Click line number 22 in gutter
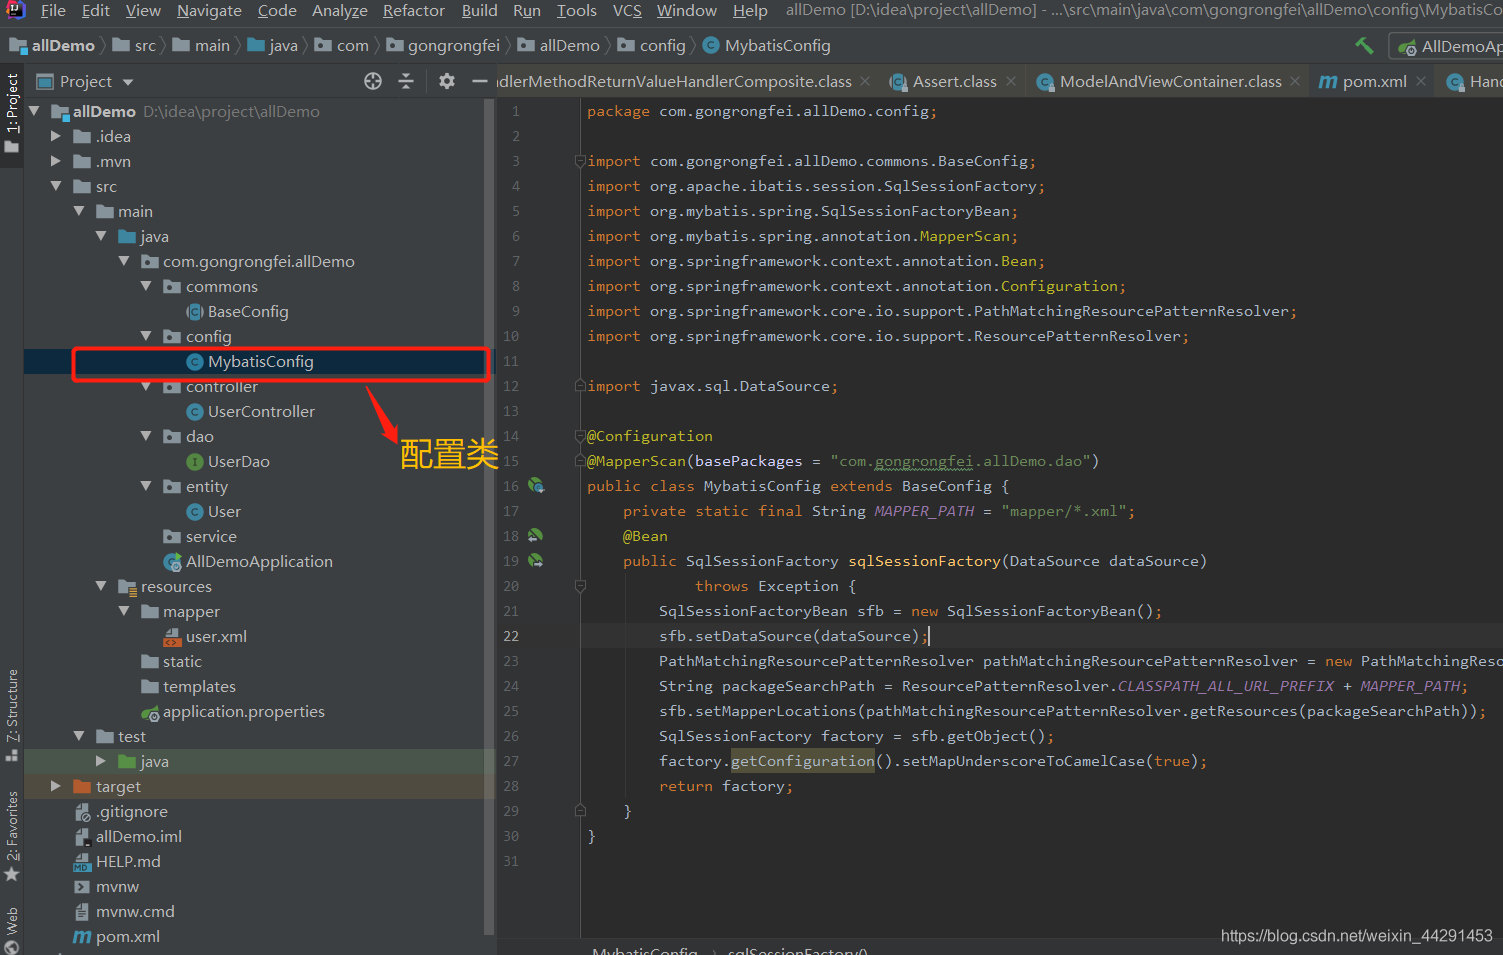Viewport: 1503px width, 955px height. (511, 636)
